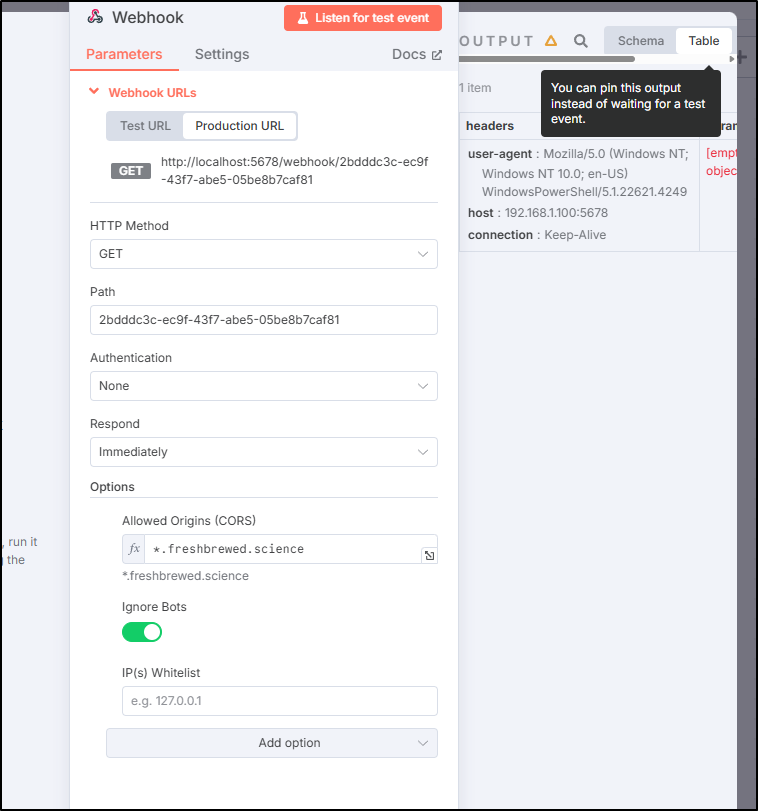This screenshot has height=811, width=758.
Task: Click the '1 item' count label
Action: point(475,88)
